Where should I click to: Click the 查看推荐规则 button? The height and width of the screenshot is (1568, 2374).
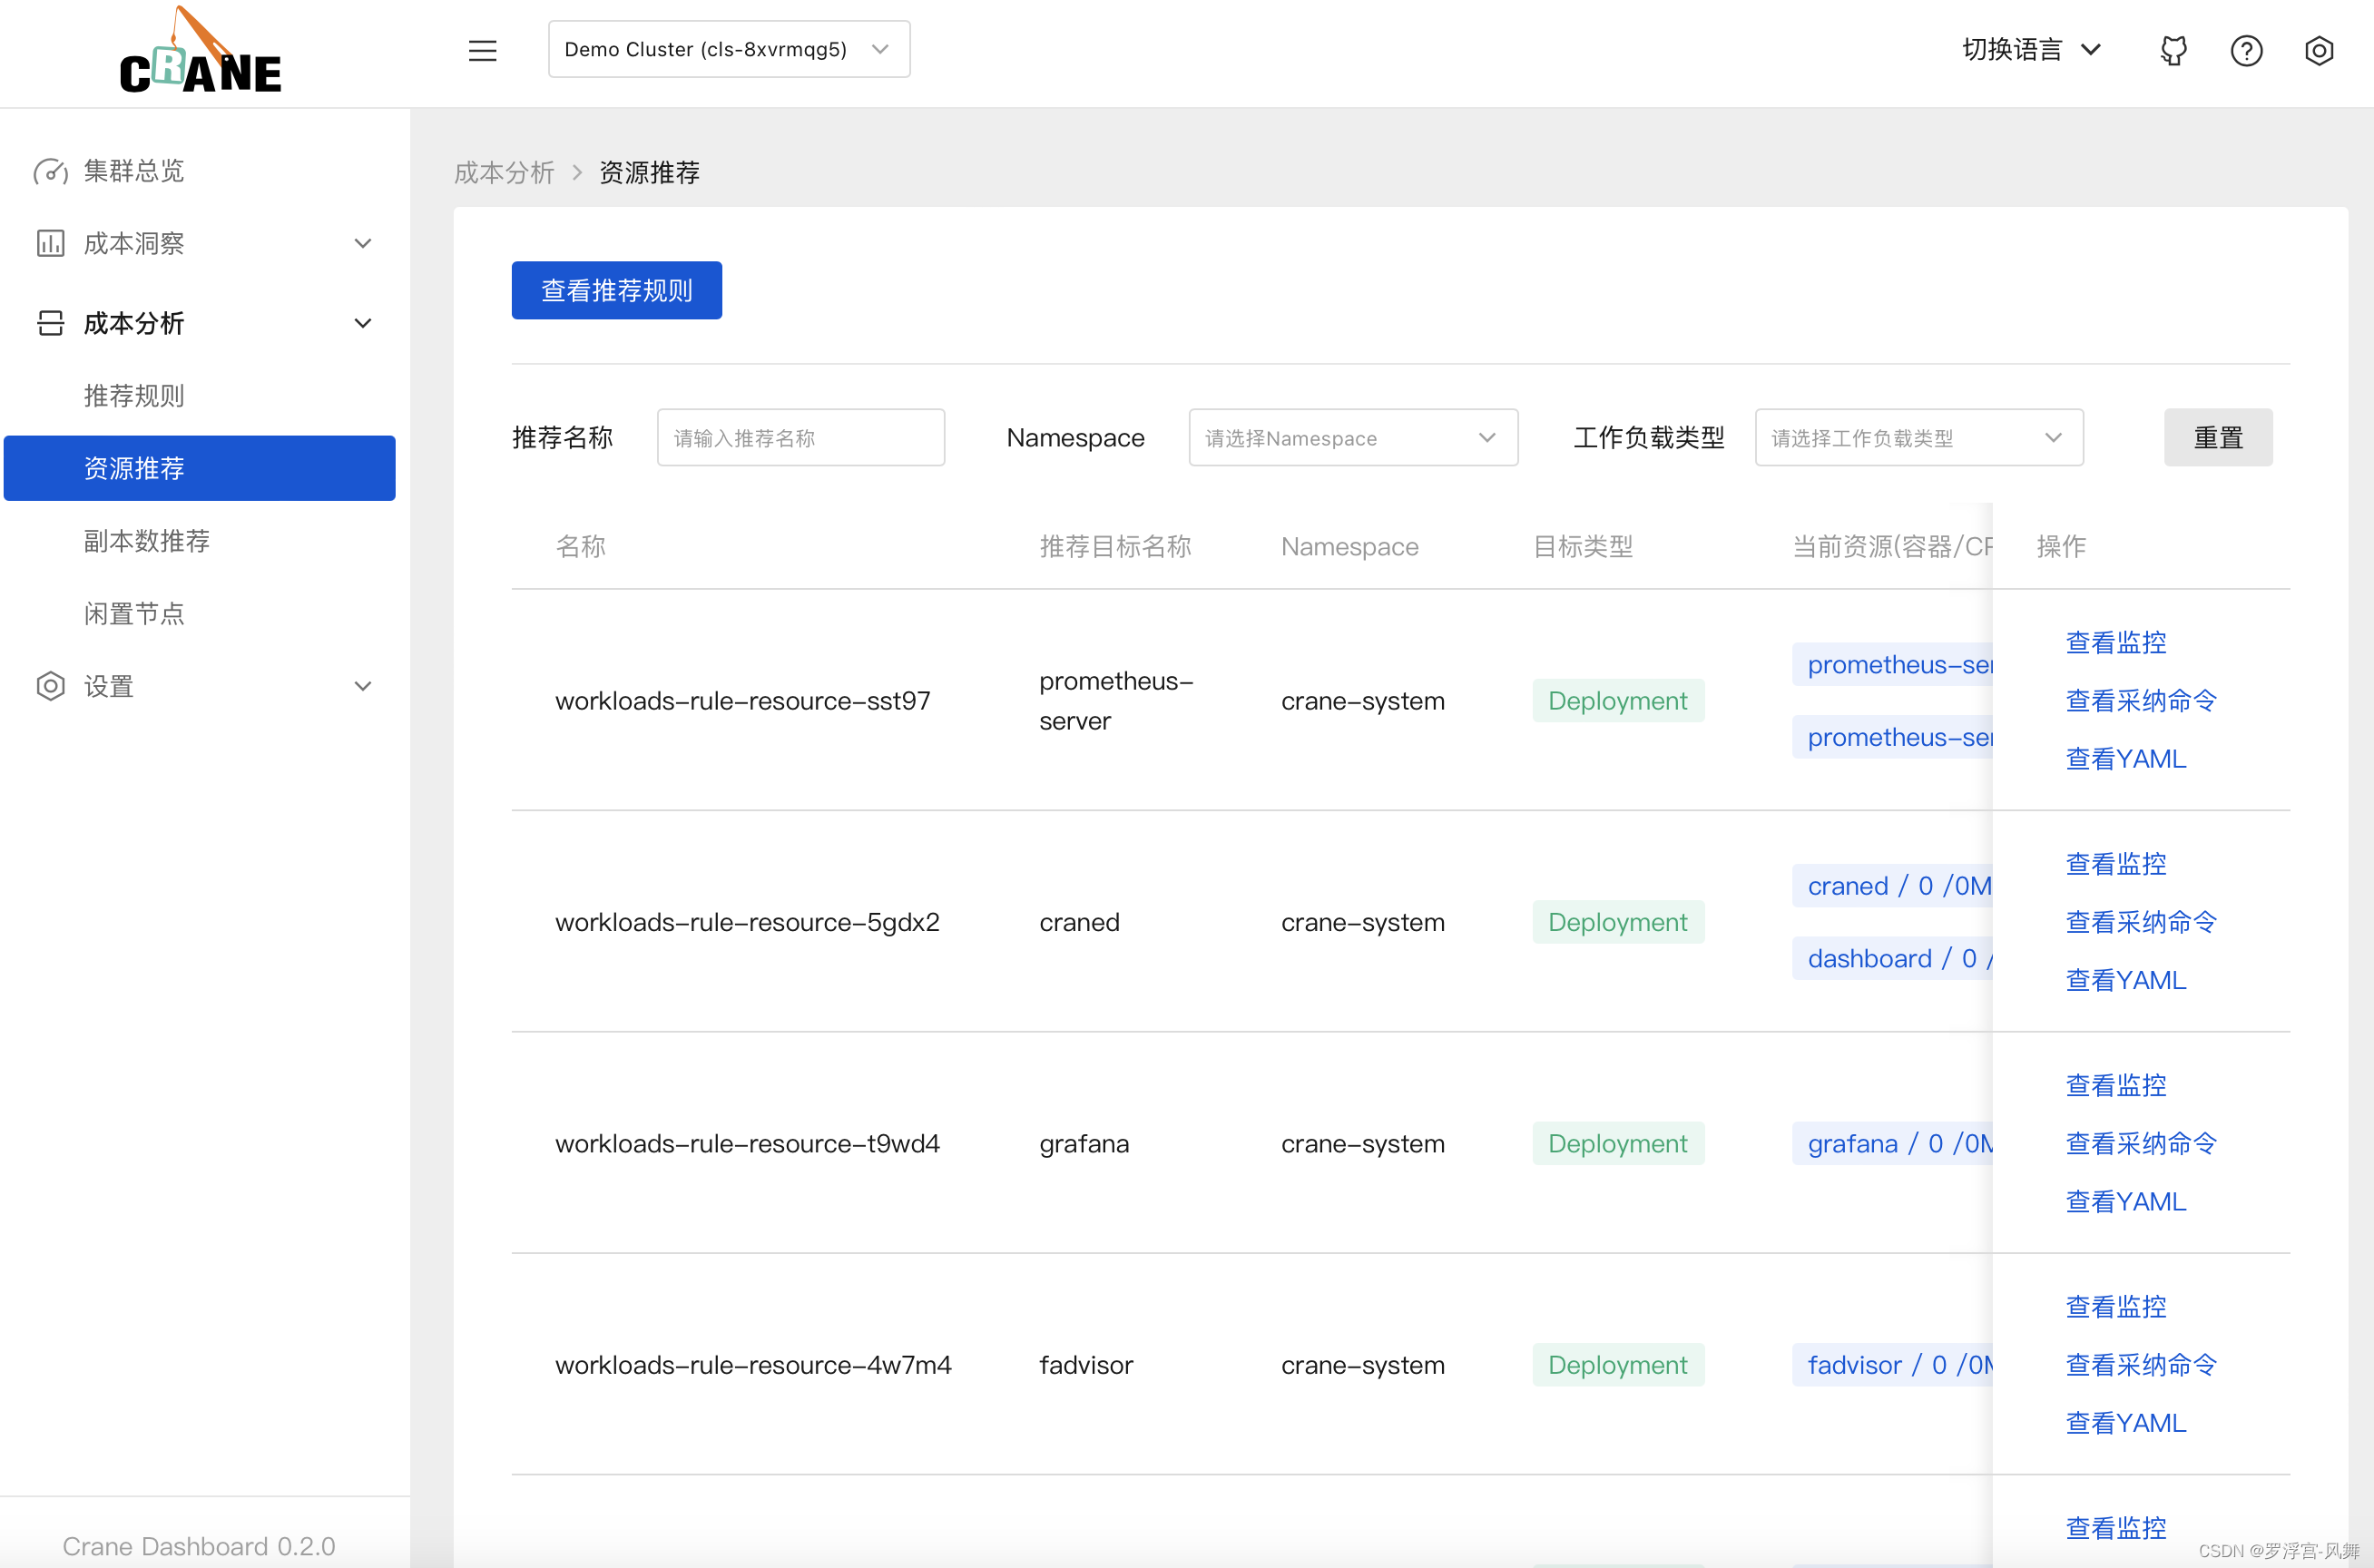coord(617,290)
